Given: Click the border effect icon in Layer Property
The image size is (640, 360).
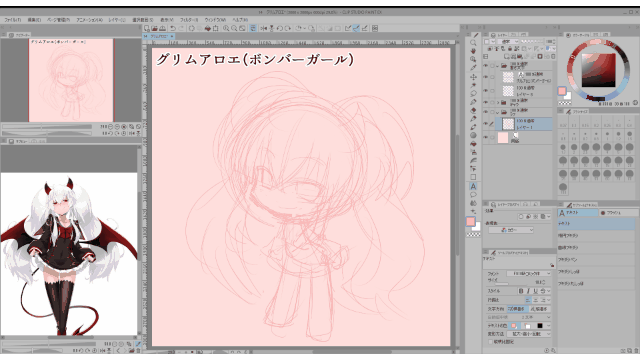Looking at the screenshot, I should pyautogui.click(x=521, y=217).
